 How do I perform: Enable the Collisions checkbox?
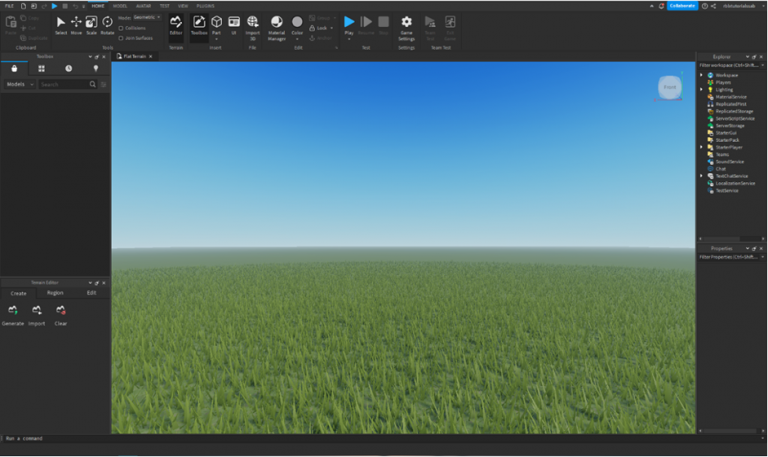pos(122,28)
